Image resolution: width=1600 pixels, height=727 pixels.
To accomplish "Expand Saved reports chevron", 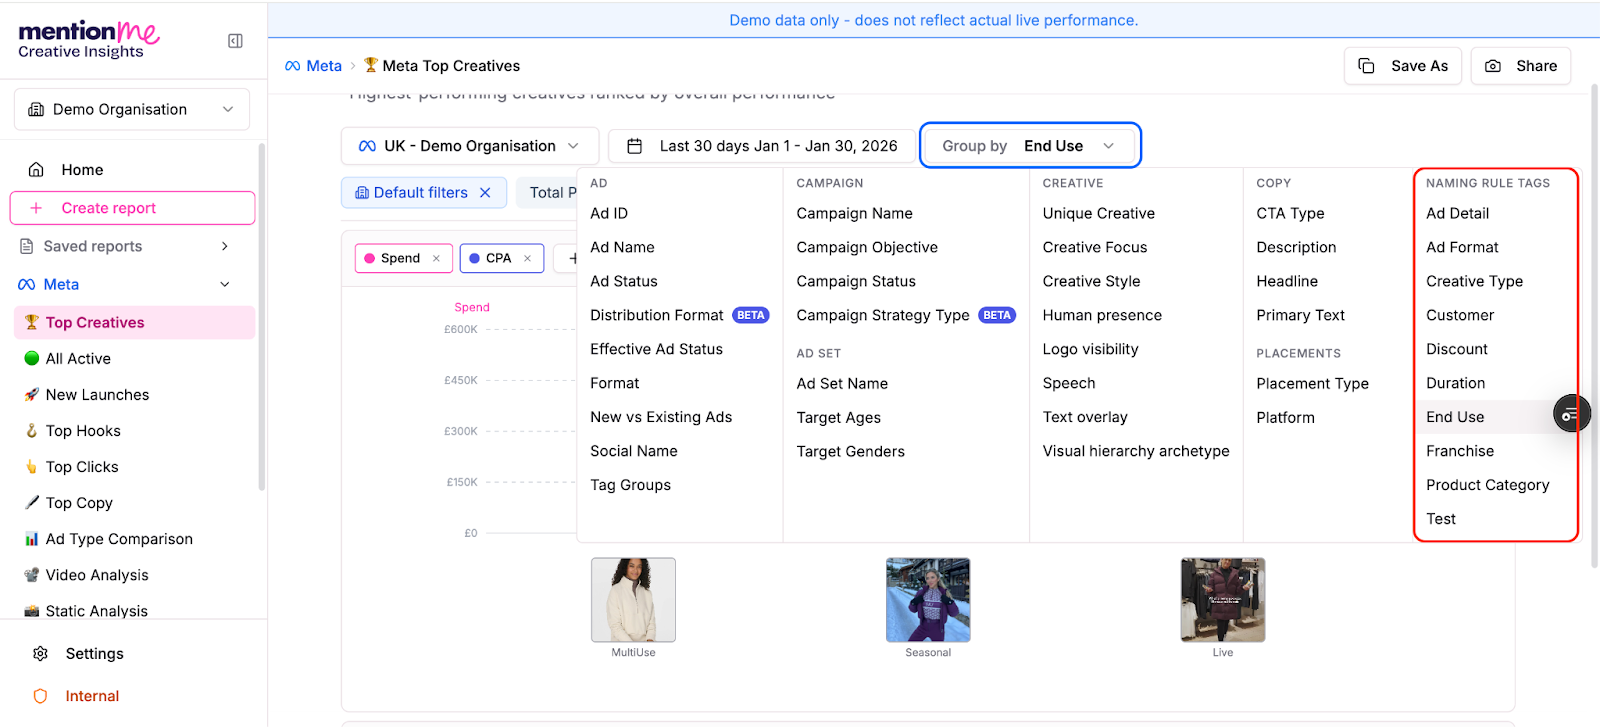I will tap(225, 246).
